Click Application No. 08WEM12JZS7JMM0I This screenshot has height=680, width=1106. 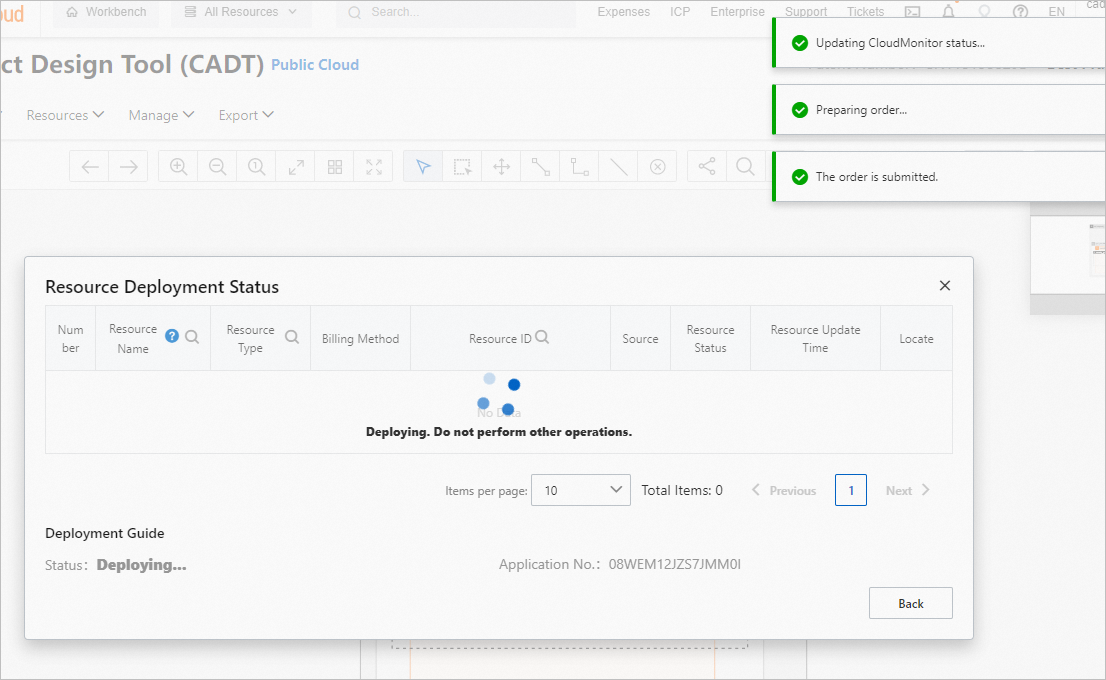coord(620,564)
